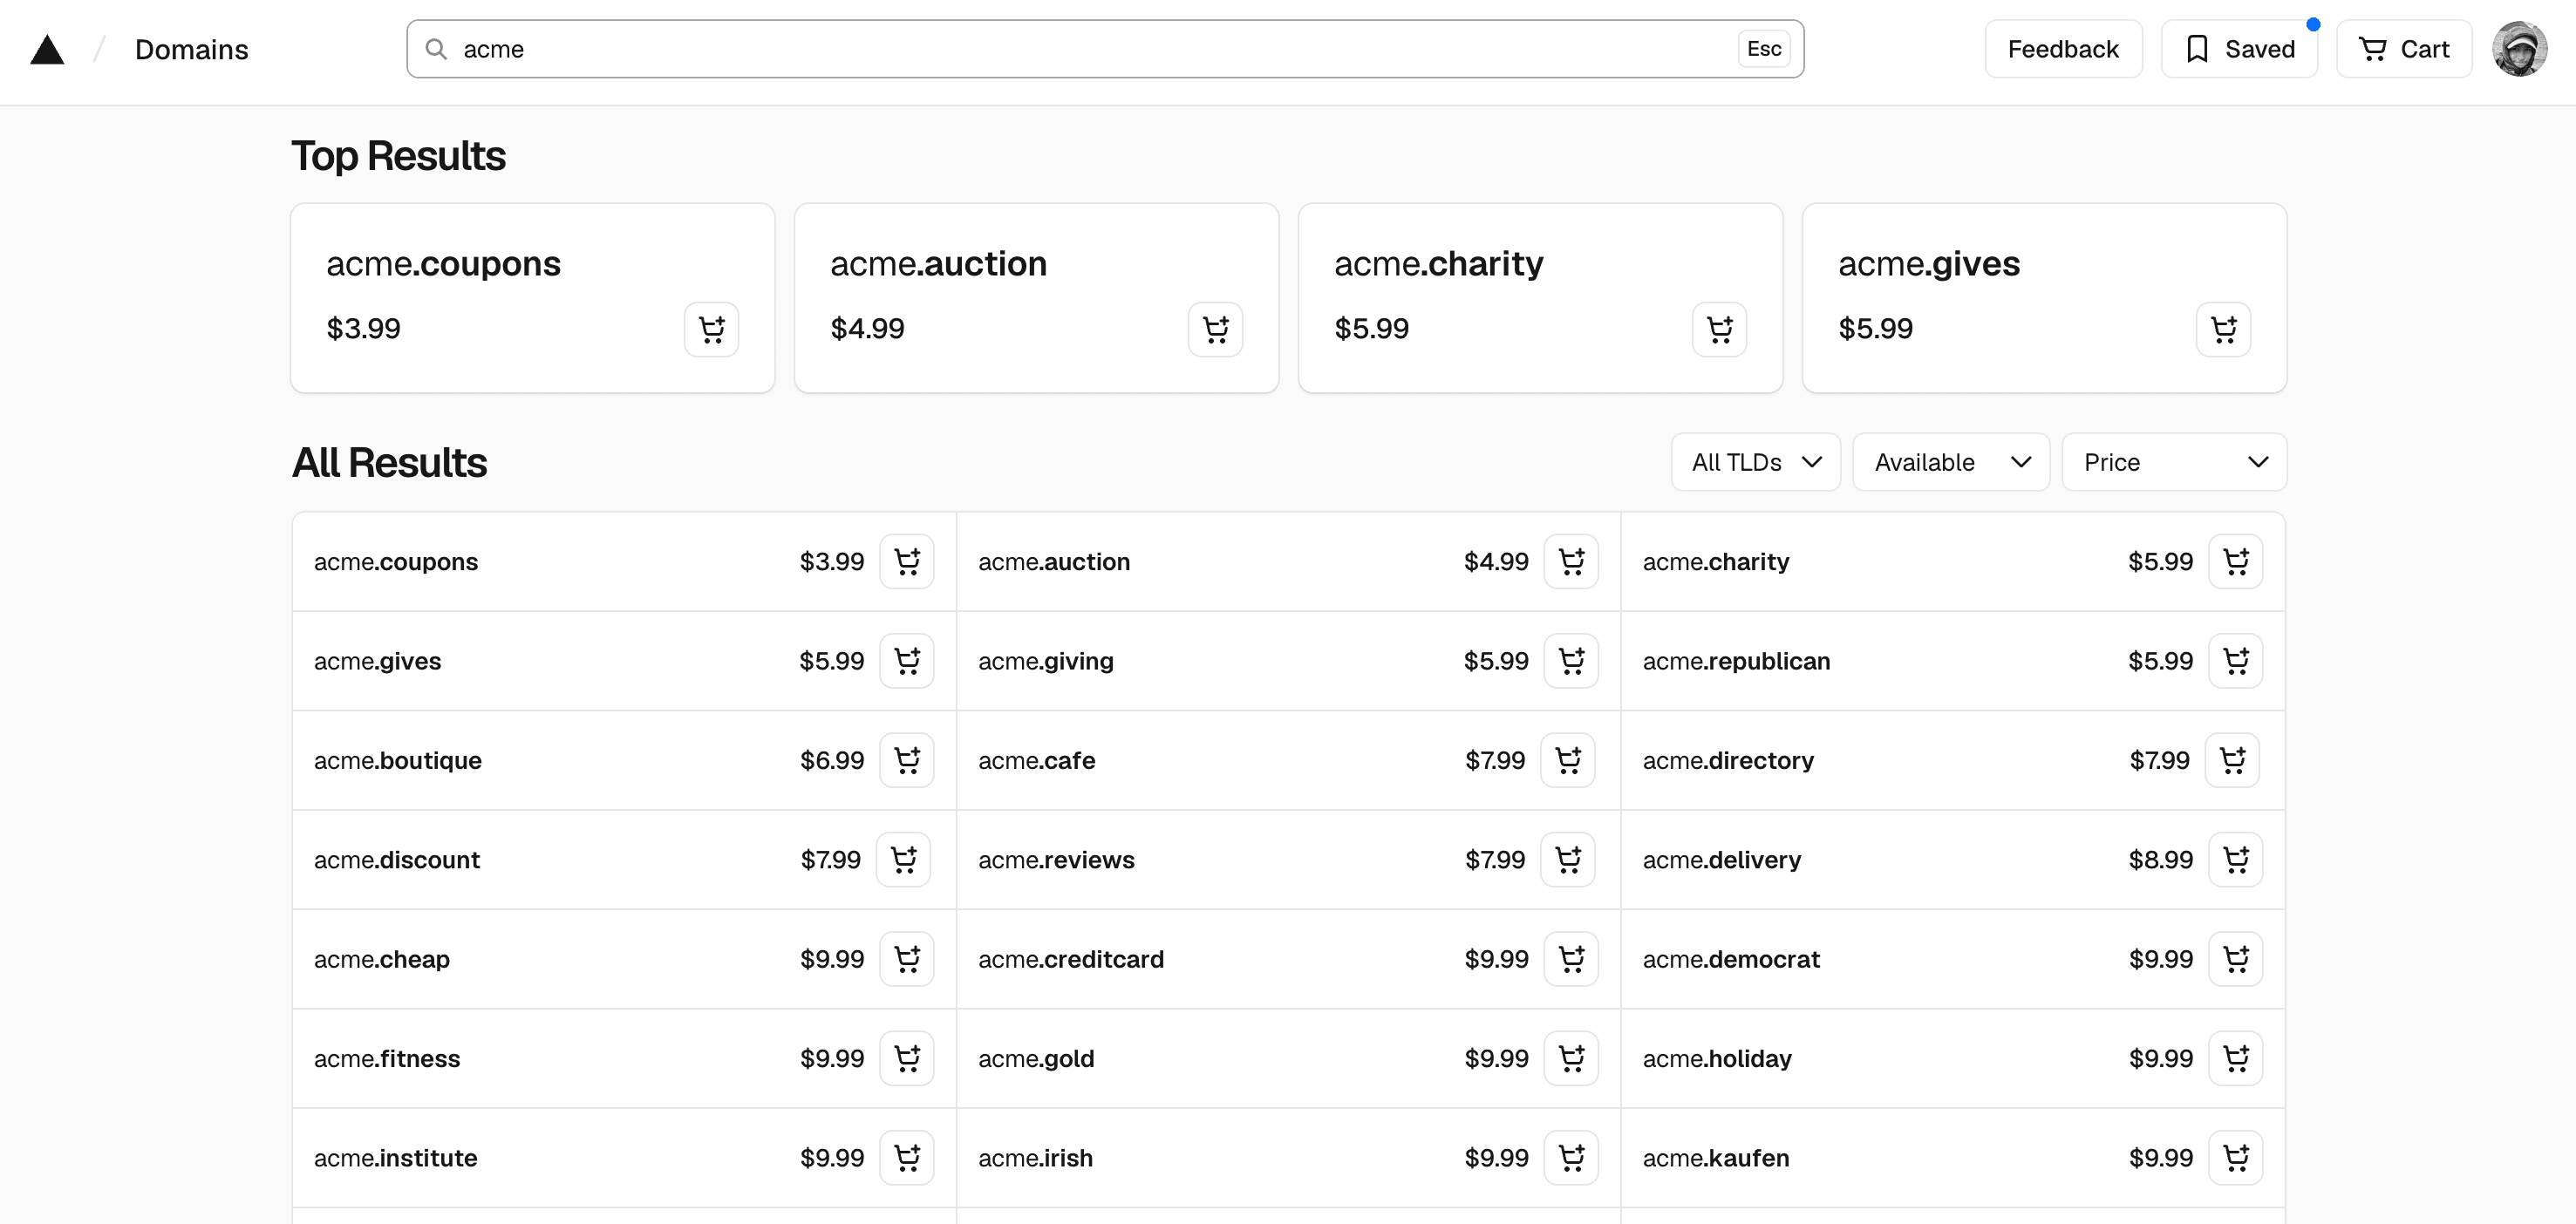
Task: Add acme.holiday to cart
Action: click(x=2235, y=1058)
